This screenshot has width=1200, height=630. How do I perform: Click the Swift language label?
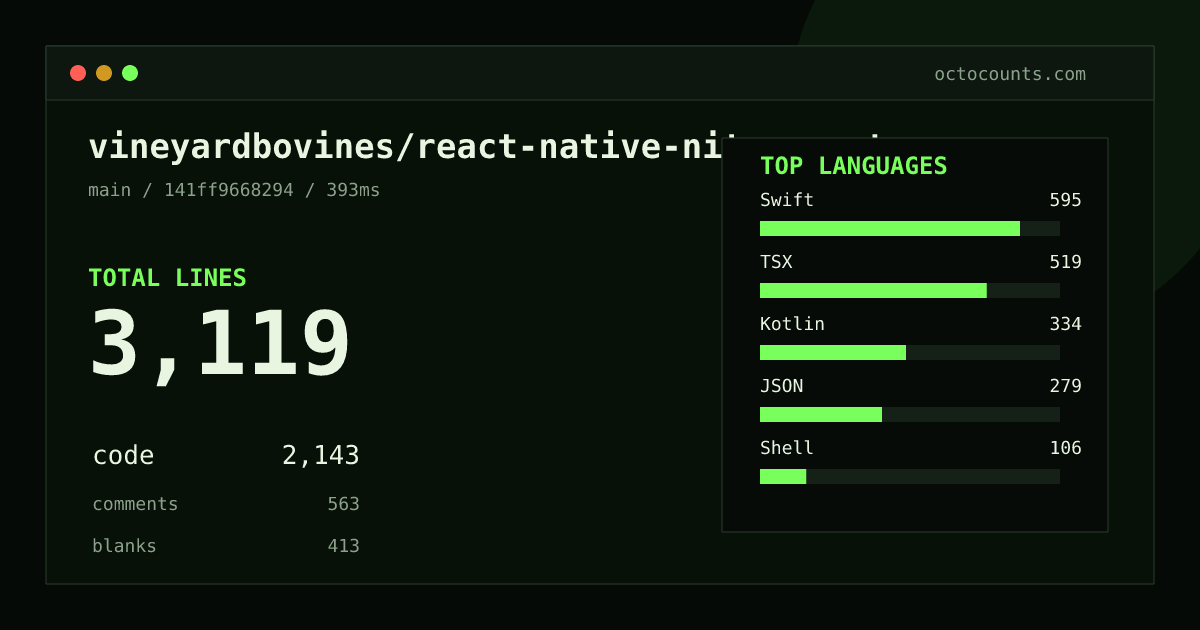click(787, 200)
